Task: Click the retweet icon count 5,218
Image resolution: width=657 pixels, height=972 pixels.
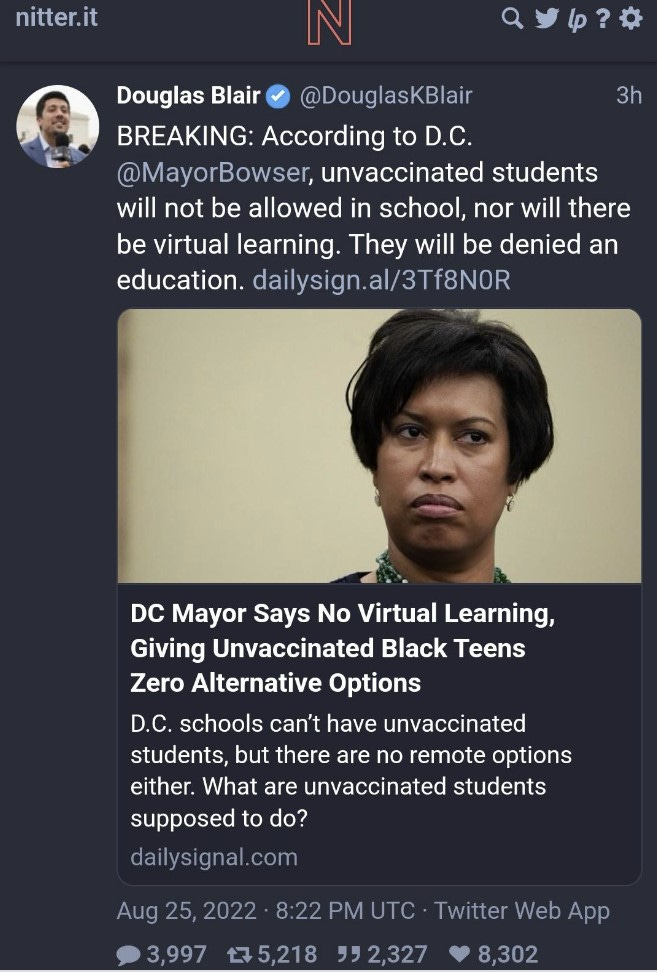Action: point(271,953)
